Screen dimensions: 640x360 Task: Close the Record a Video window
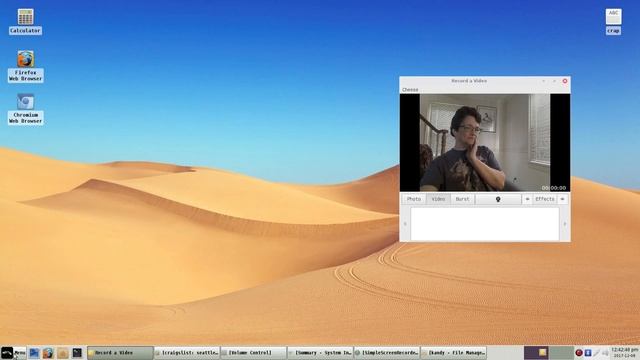[x=565, y=81]
